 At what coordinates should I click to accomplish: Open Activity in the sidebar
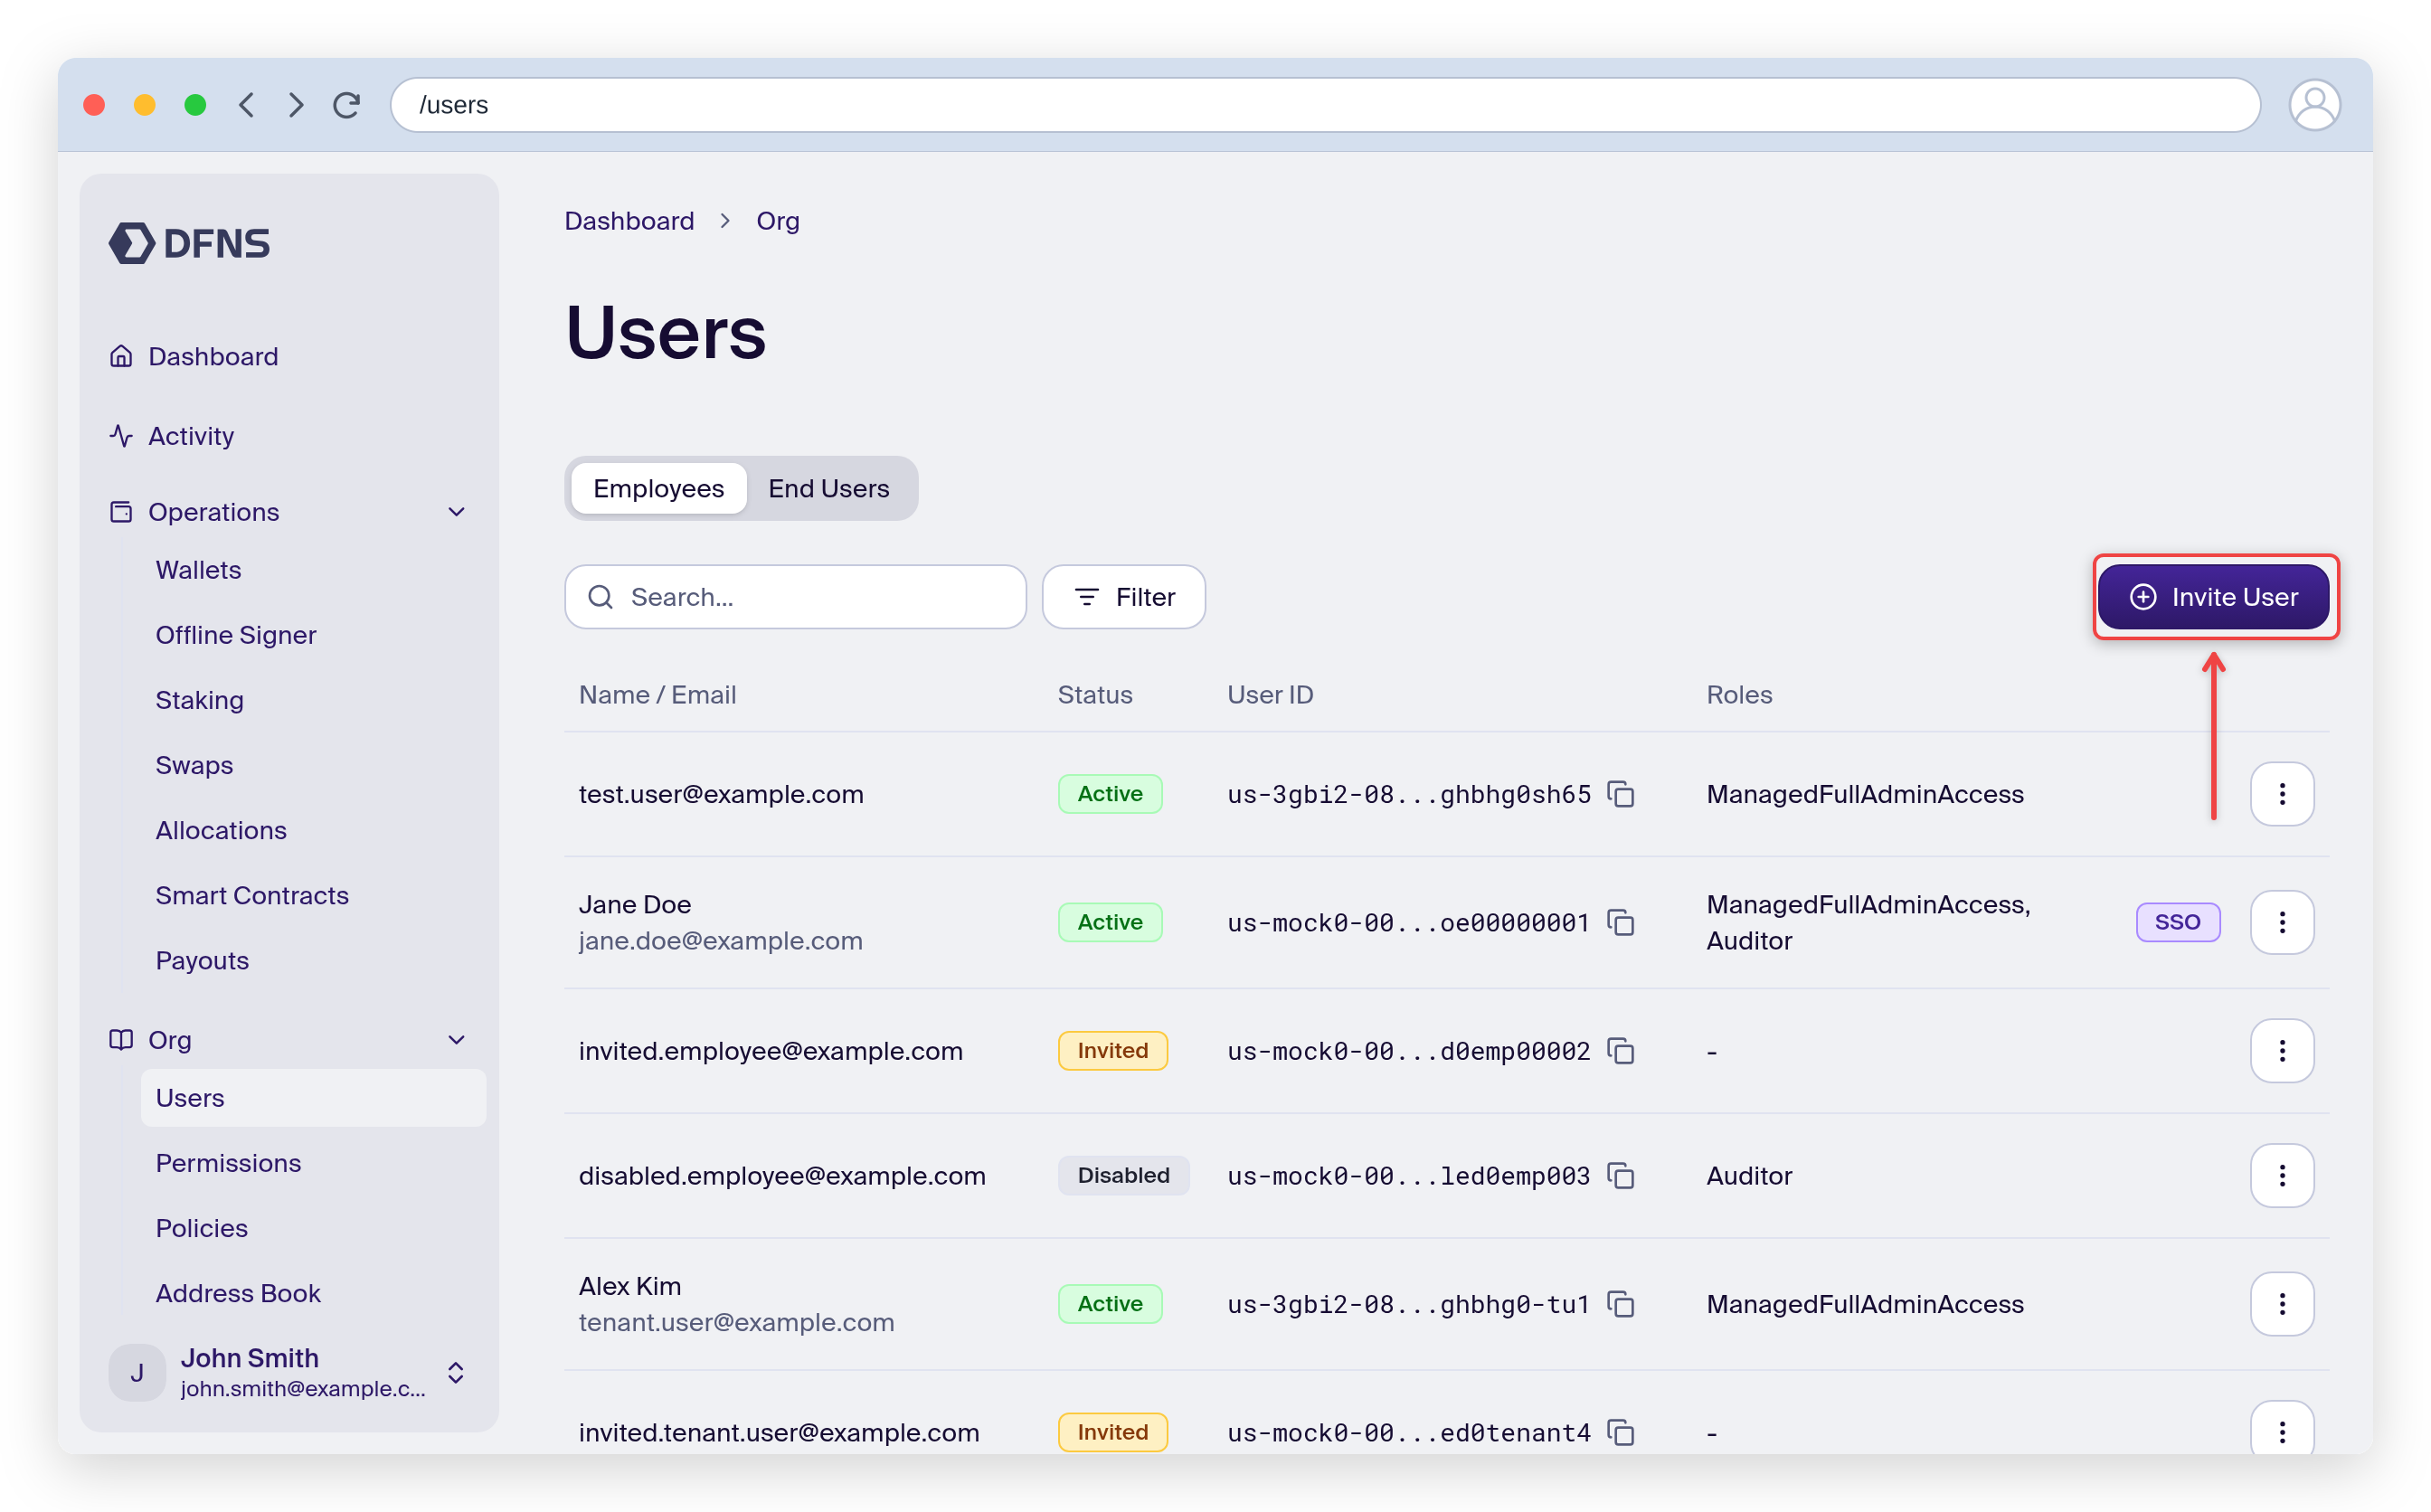(191, 436)
